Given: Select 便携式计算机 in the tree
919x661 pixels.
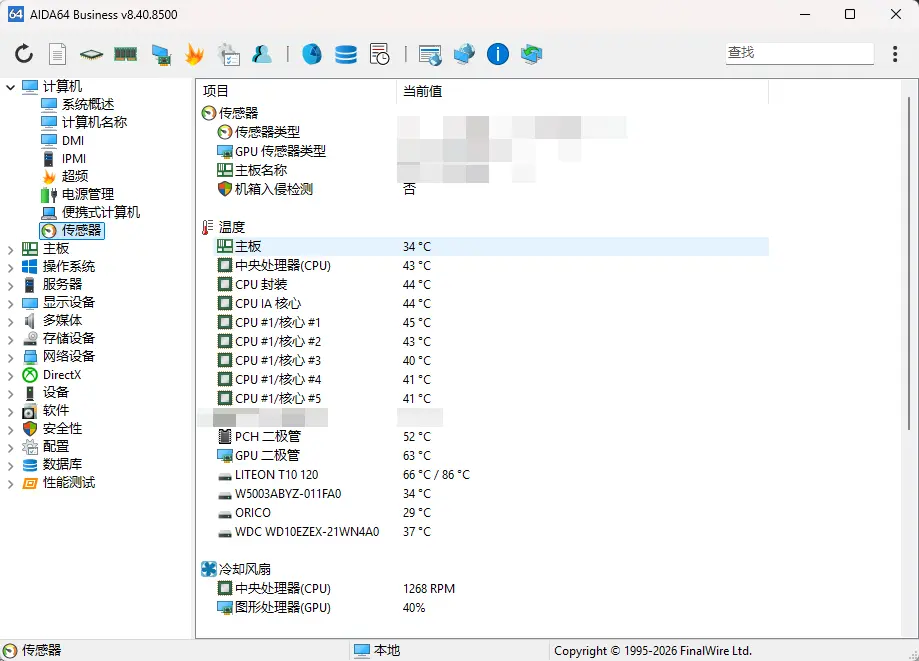Looking at the screenshot, I should [101, 212].
